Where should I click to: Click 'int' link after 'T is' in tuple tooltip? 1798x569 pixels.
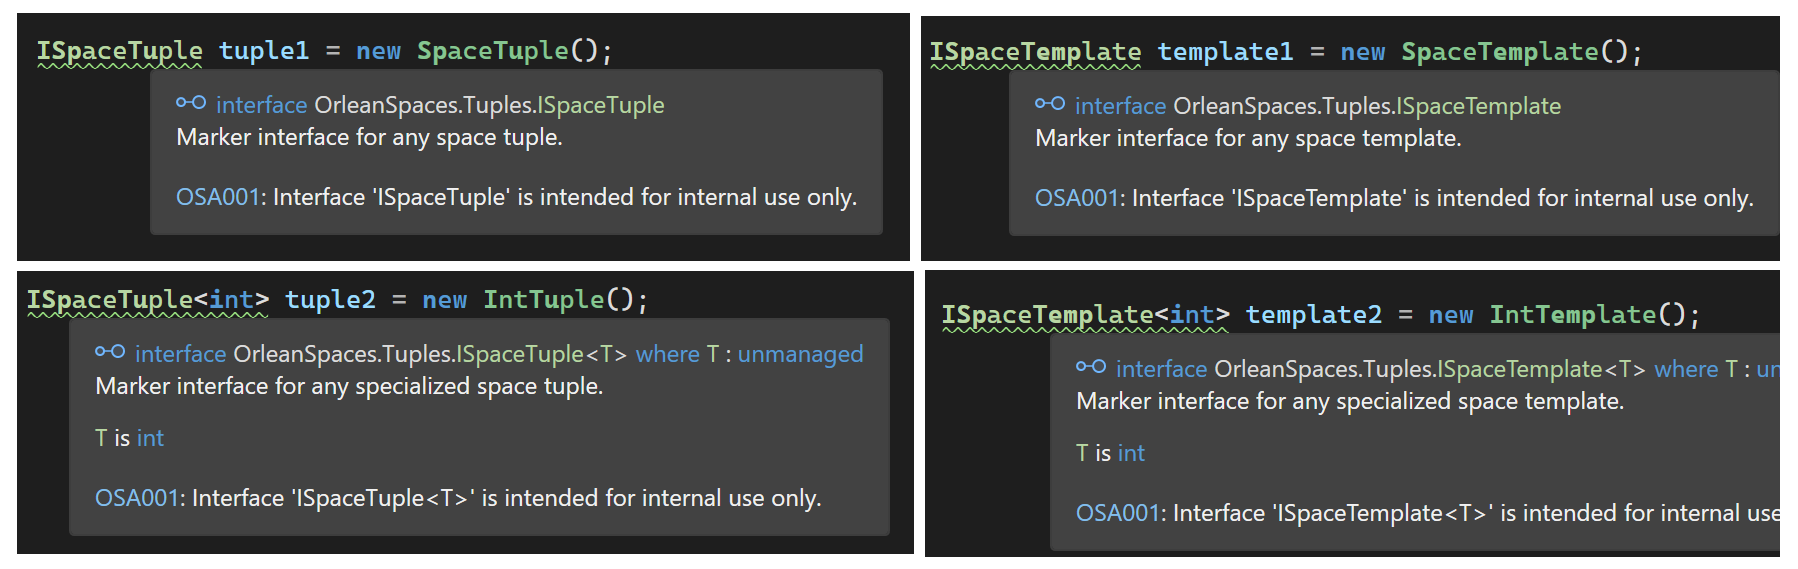pos(150,438)
